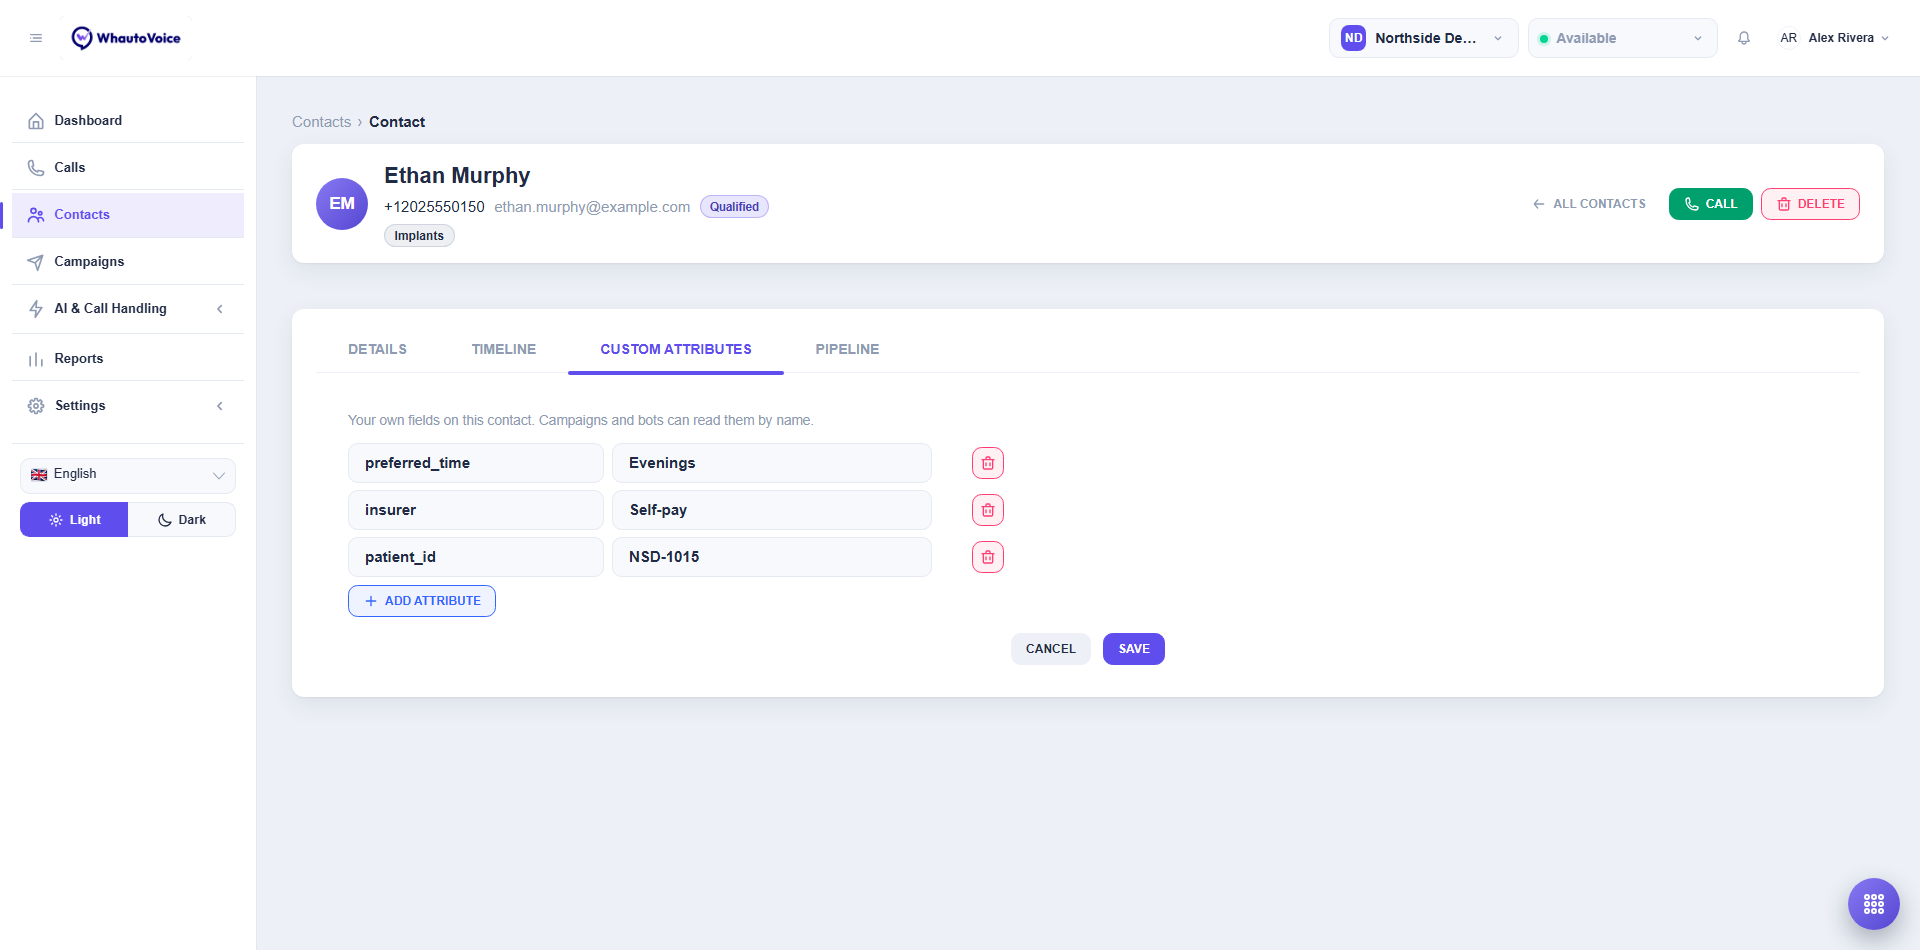Remove the insurer attribute with trash icon
This screenshot has width=1920, height=950.
pyautogui.click(x=988, y=510)
